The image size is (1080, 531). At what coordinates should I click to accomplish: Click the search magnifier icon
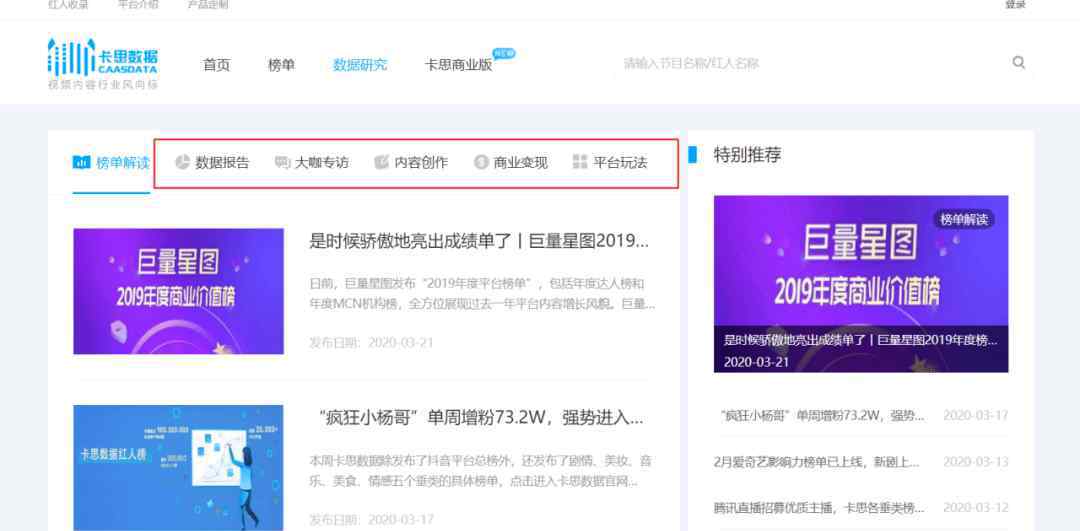[1019, 63]
